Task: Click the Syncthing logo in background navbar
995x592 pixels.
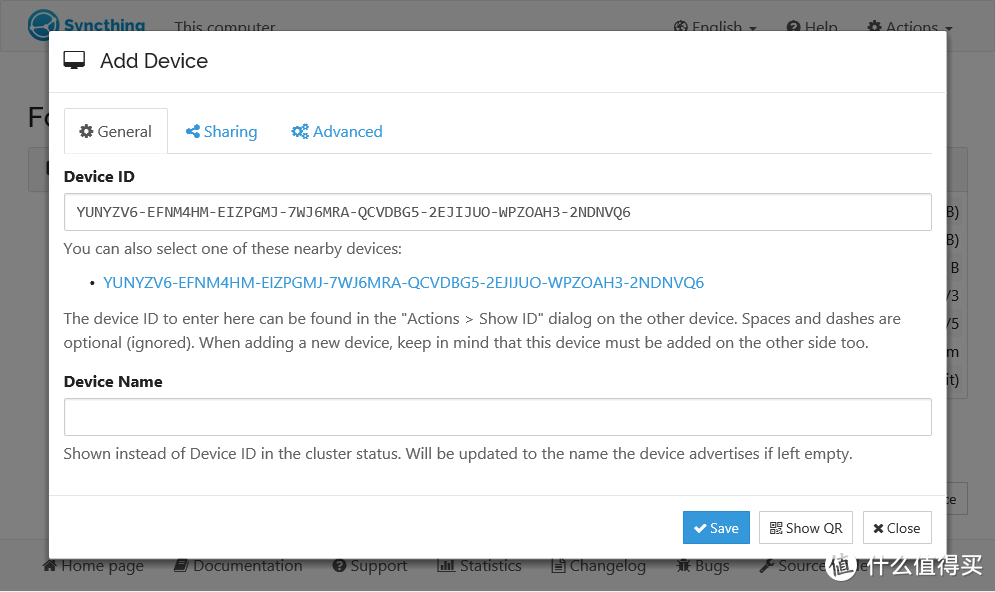Action: point(86,25)
